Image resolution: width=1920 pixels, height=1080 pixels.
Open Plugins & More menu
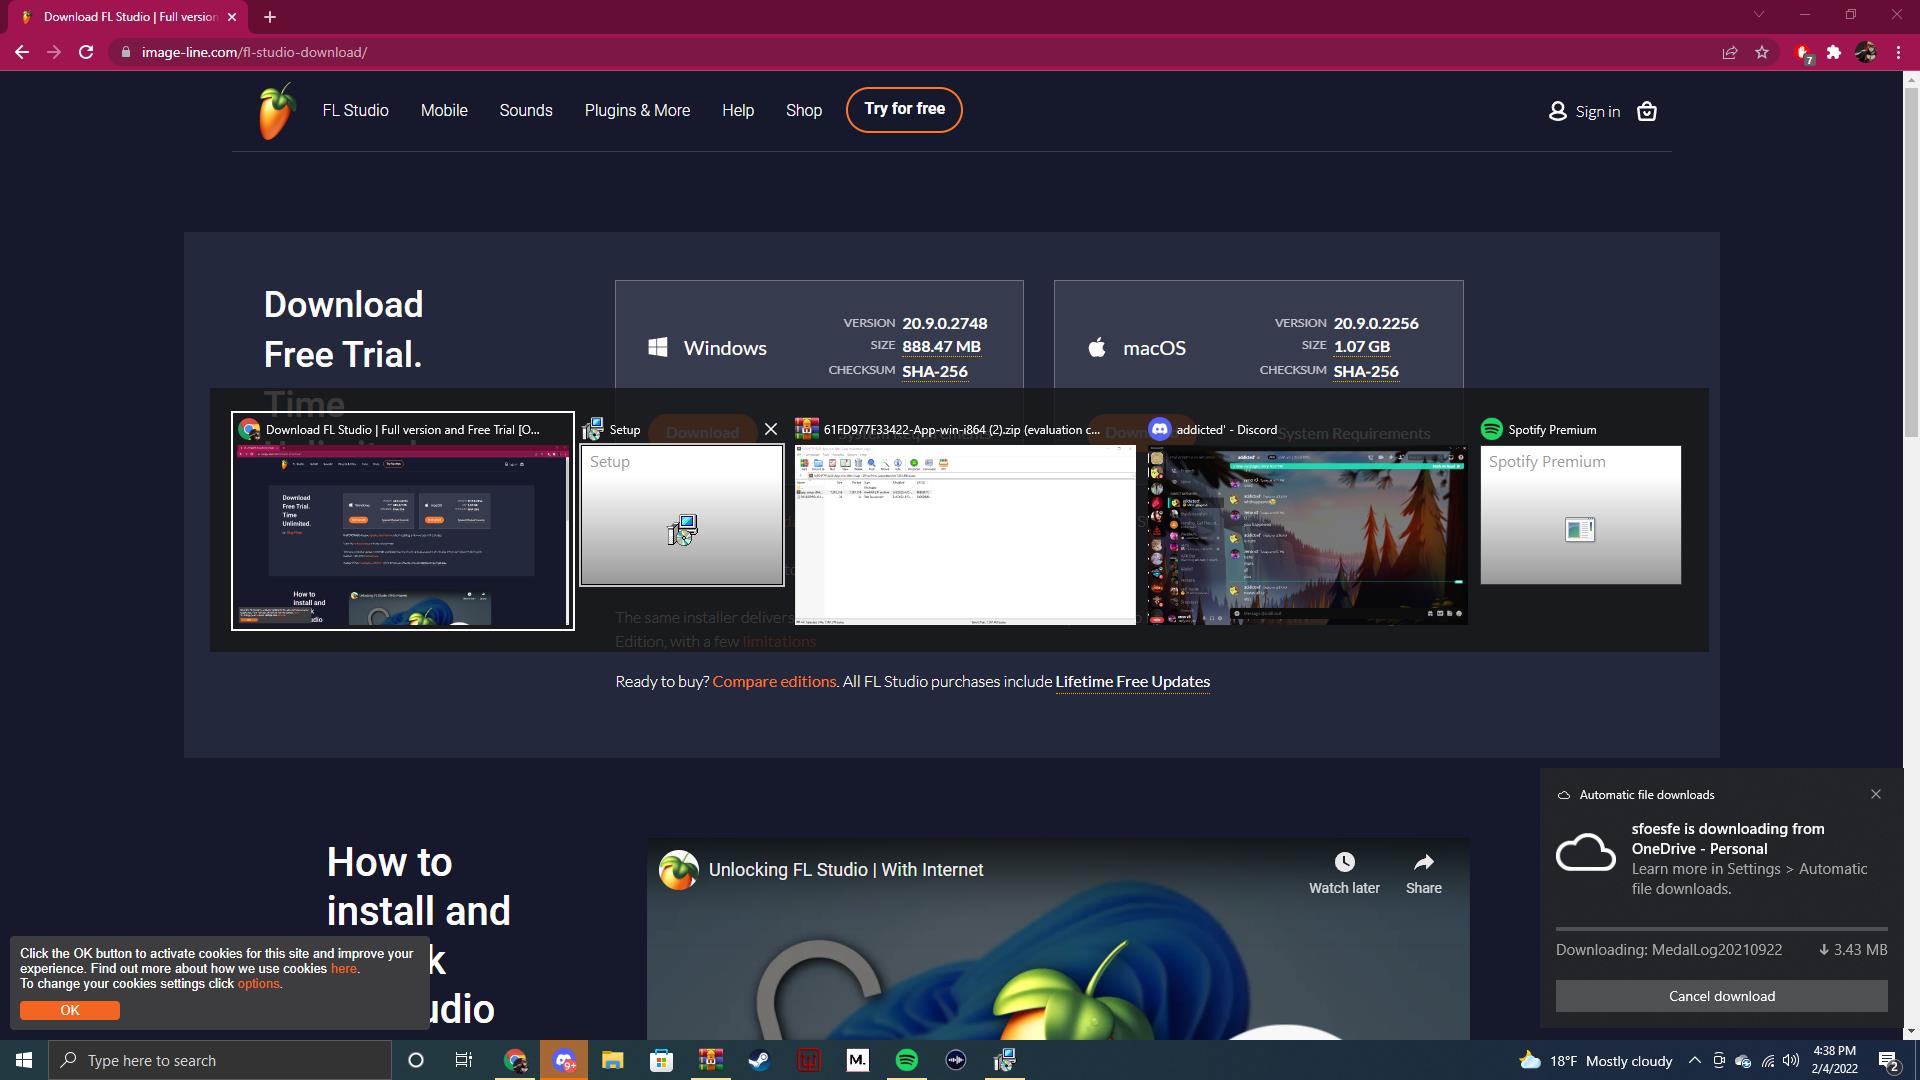(x=637, y=110)
